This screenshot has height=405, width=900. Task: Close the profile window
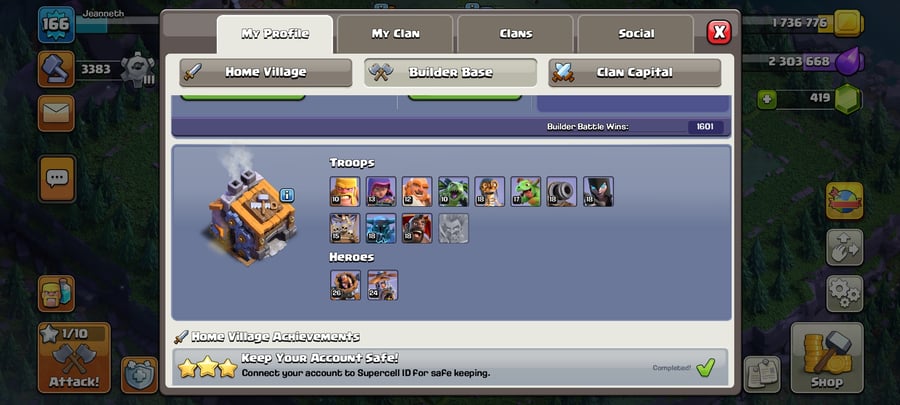coord(719,32)
